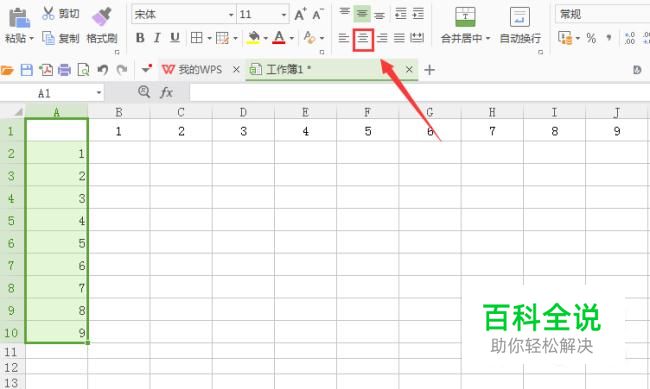Click into the formula bar input
650x389 pixels.
(420, 92)
